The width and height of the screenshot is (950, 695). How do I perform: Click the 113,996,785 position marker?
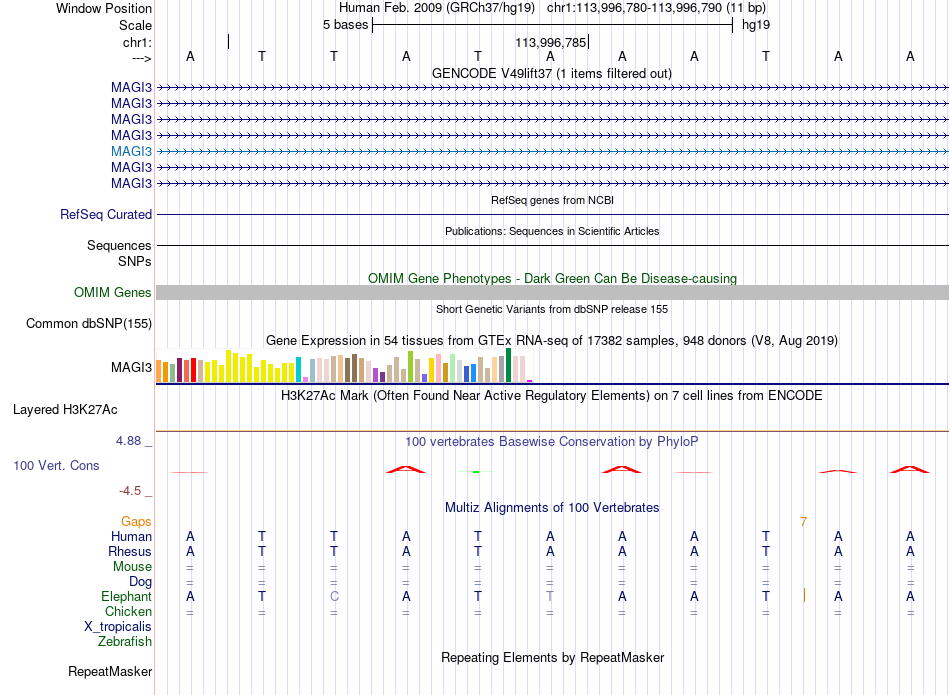pos(551,42)
